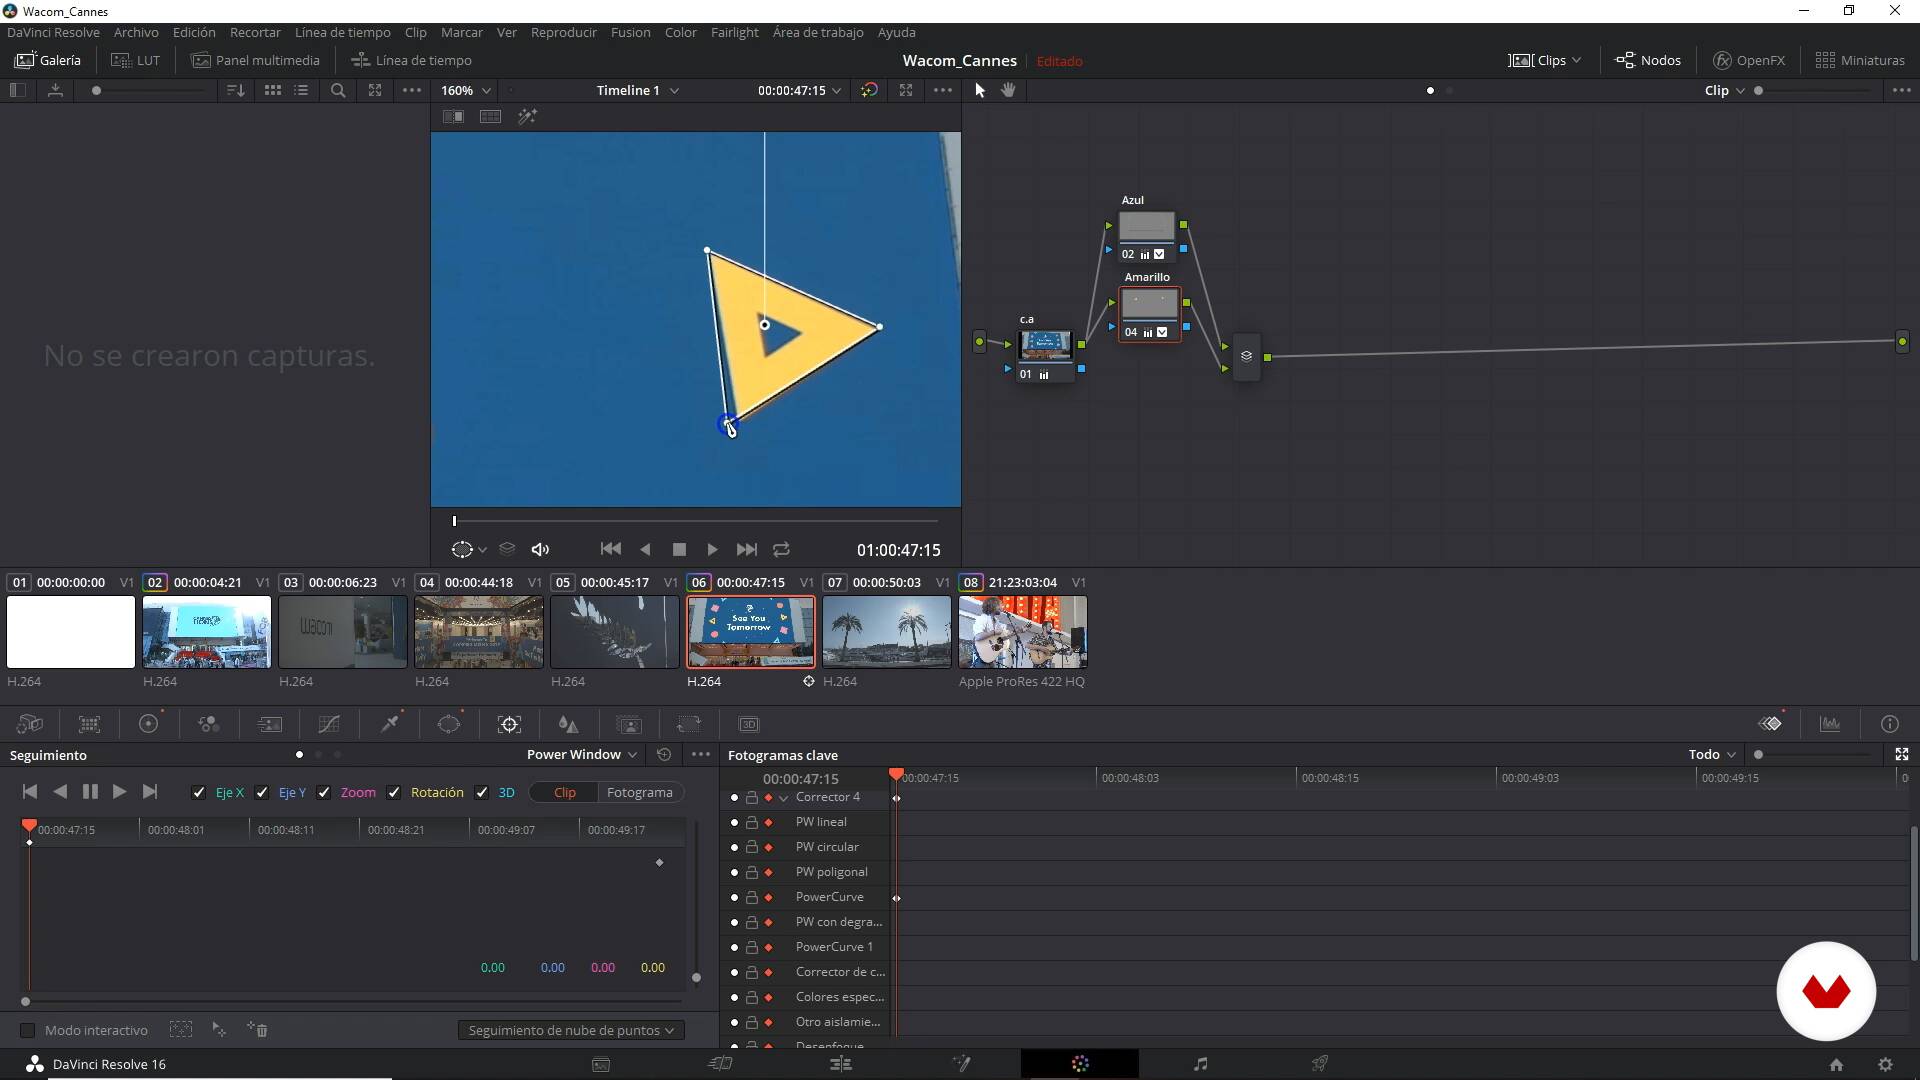This screenshot has height=1080, width=1920.
Task: Uncheck the Eje X tracking checkbox
Action: pyautogui.click(x=198, y=792)
